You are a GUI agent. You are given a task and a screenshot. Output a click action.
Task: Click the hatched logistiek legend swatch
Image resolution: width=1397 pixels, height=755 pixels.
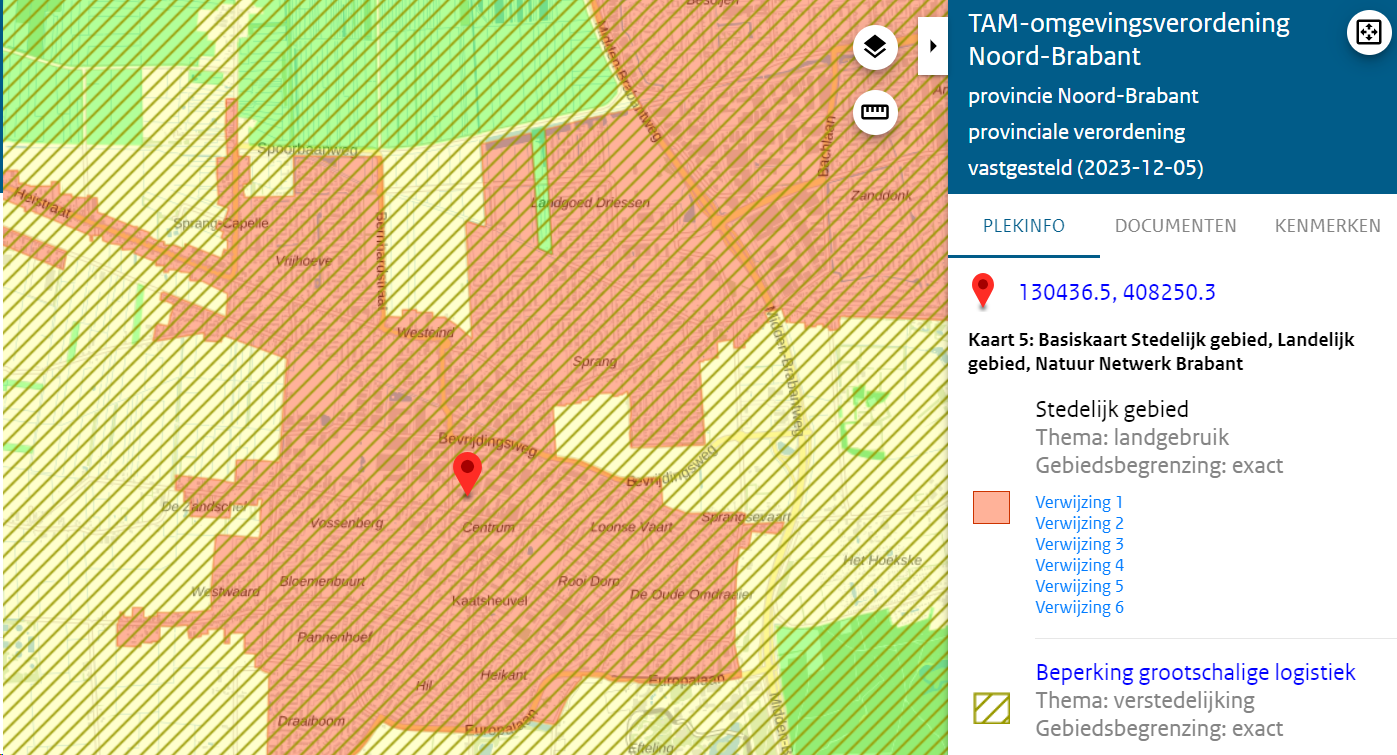coord(992,708)
